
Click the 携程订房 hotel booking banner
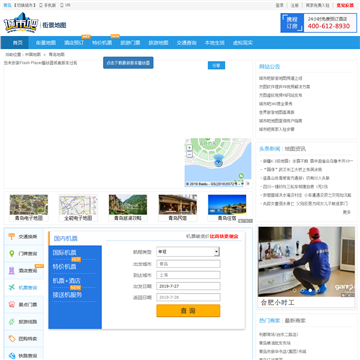pos(318,23)
